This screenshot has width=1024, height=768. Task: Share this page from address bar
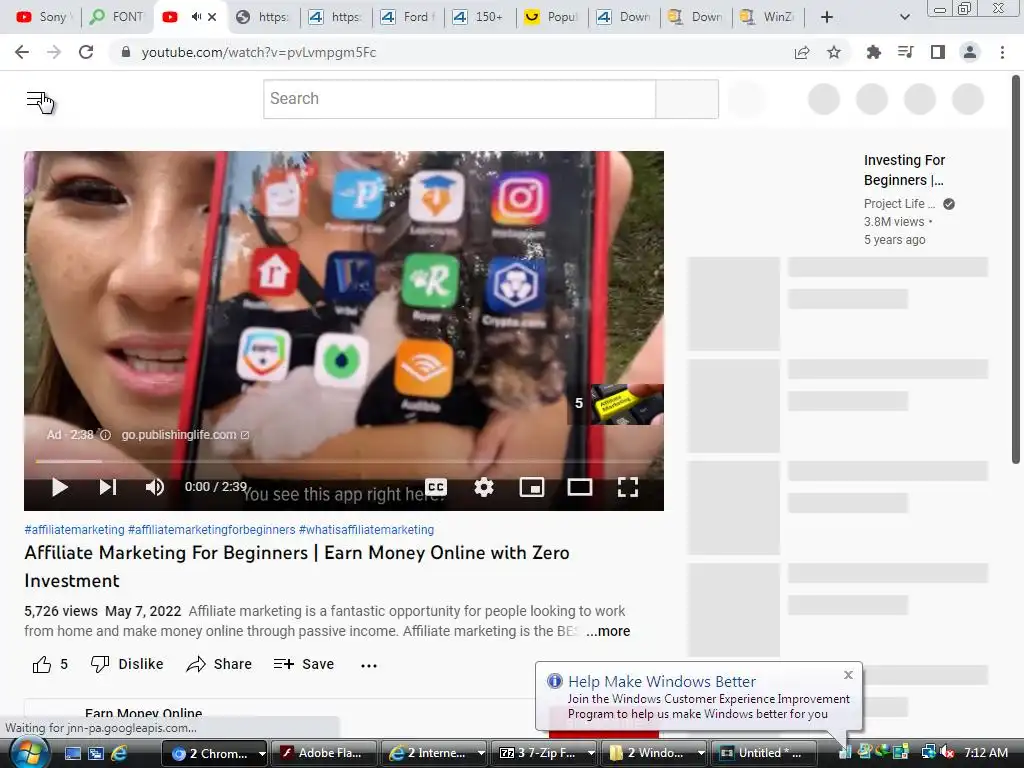click(802, 52)
